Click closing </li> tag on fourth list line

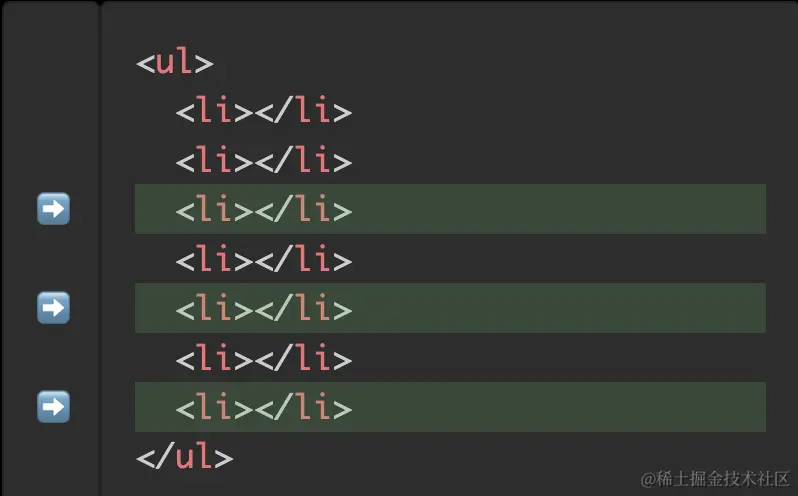pos(303,260)
